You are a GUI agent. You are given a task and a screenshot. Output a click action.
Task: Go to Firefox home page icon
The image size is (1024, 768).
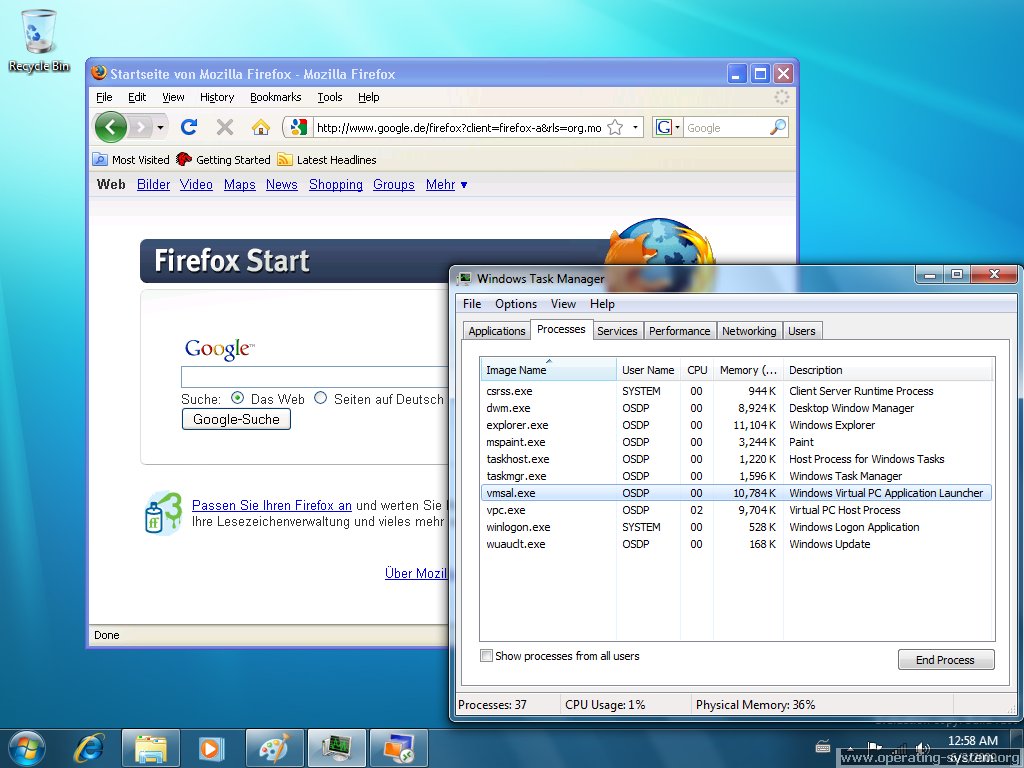tap(261, 127)
